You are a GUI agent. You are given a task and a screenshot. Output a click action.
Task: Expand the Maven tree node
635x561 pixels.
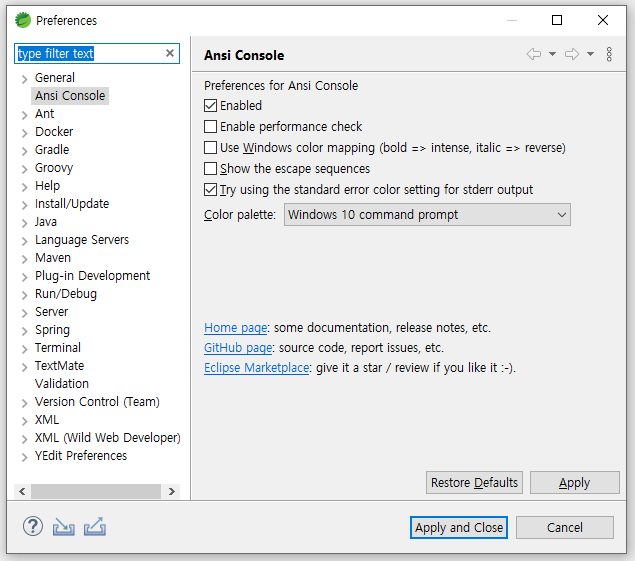pos(25,259)
